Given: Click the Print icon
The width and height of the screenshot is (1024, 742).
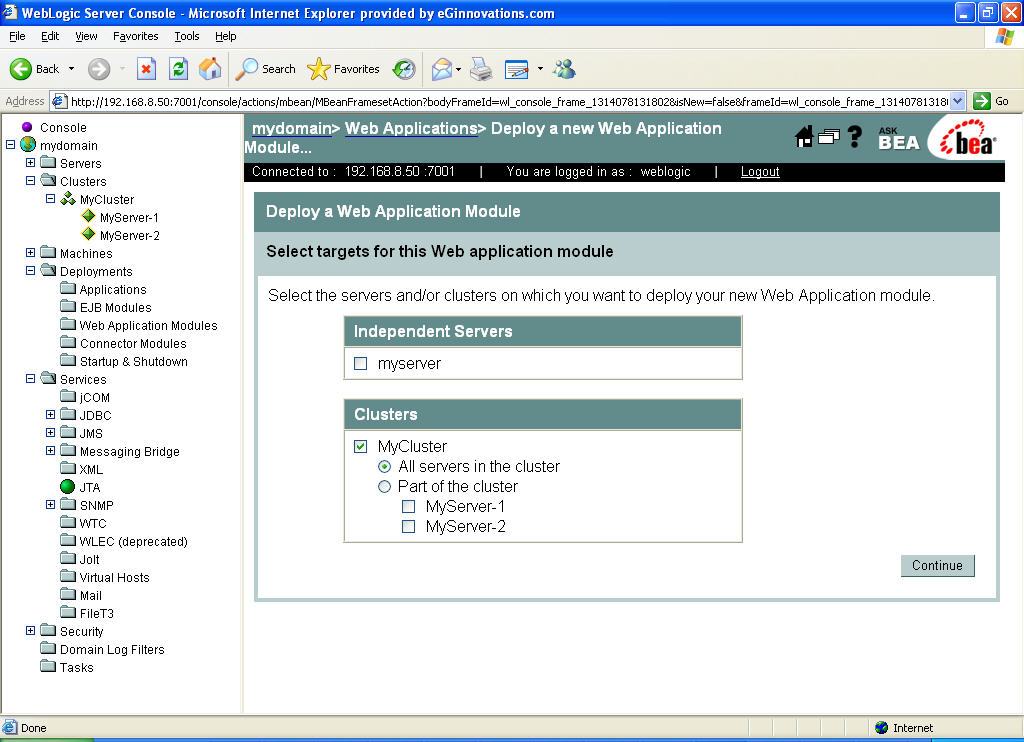Looking at the screenshot, I should (x=481, y=69).
